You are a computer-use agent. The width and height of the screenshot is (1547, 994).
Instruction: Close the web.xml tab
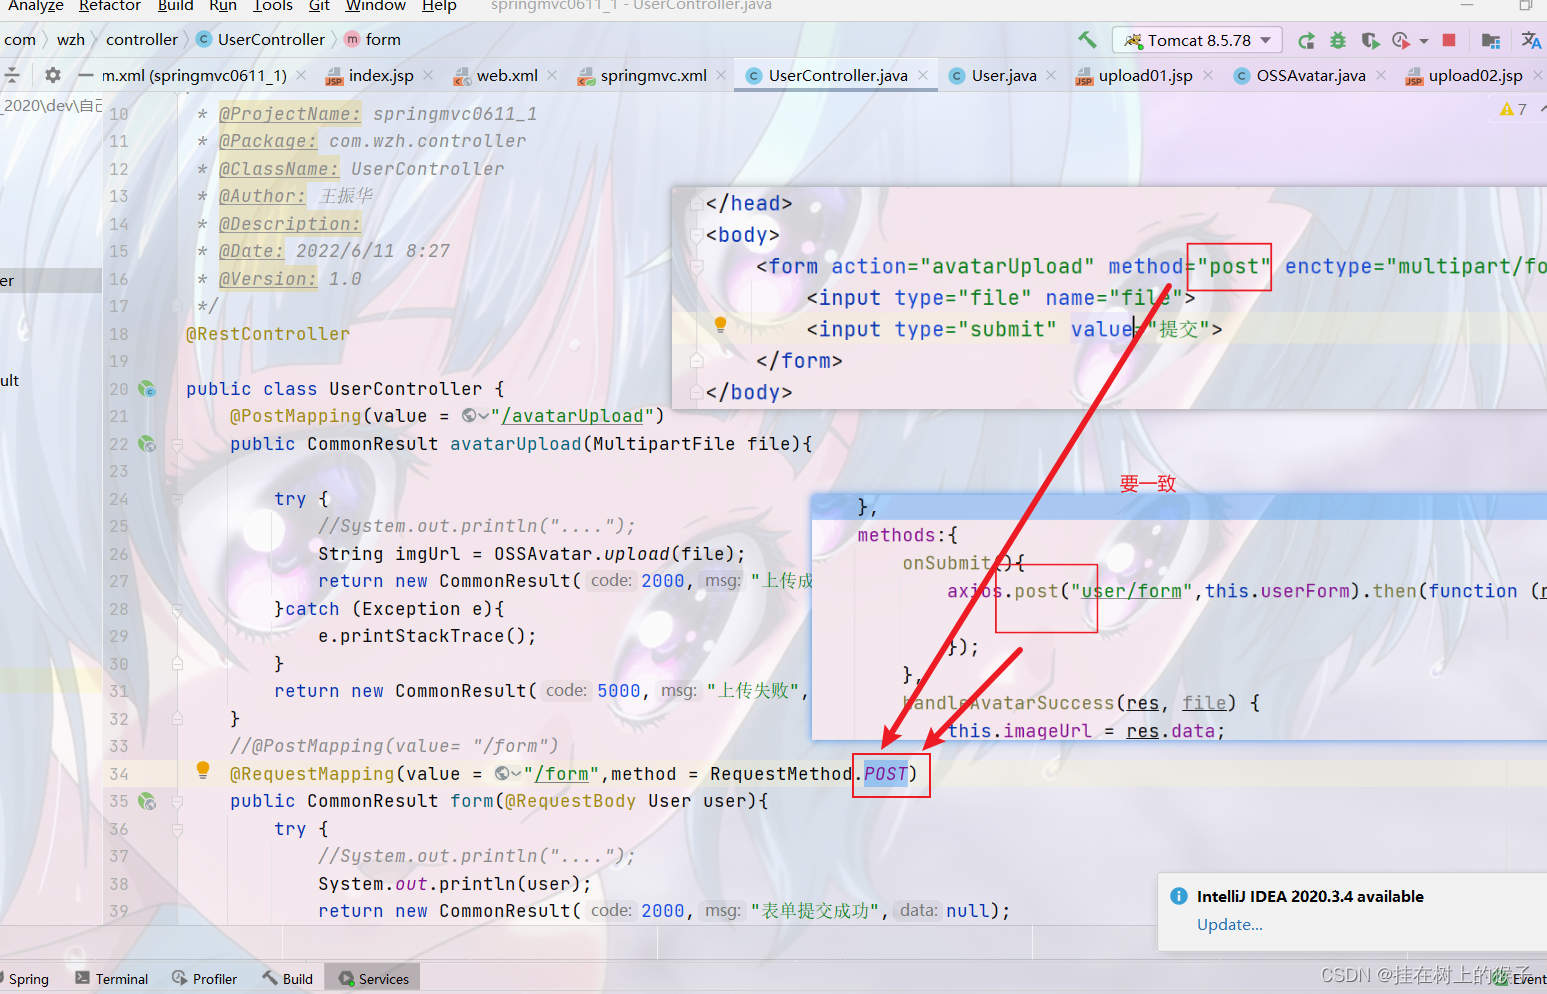click(552, 76)
